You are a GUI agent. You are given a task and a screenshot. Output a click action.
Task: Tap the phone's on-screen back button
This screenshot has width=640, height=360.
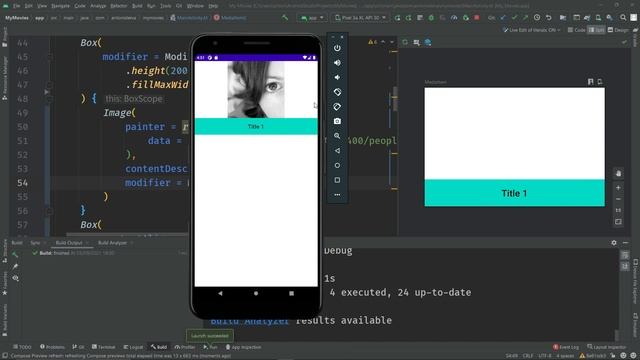coord(220,293)
